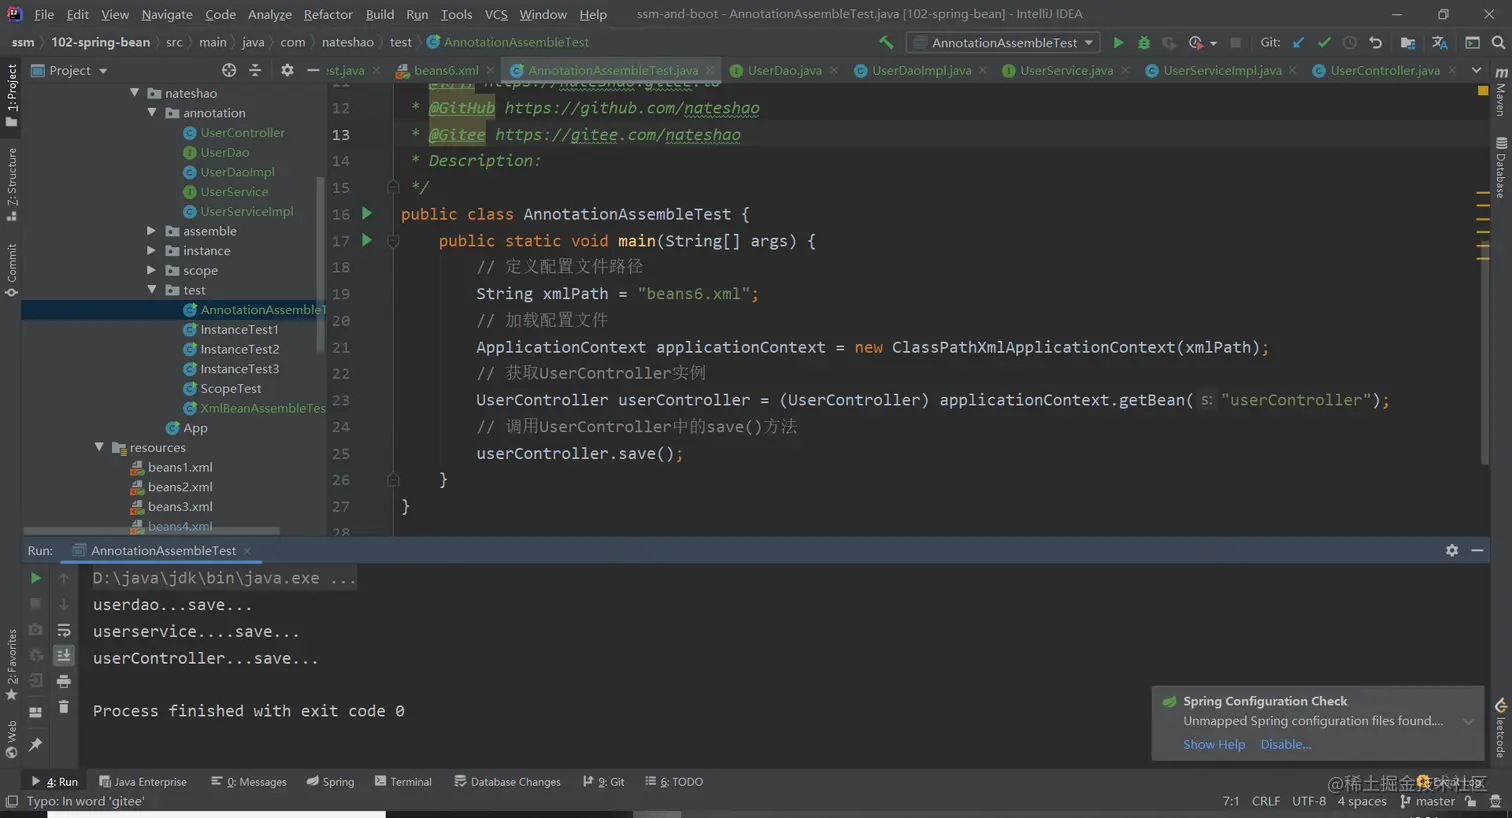Viewport: 1512px width, 818px height.
Task: Clear run output with the trash icon
Action: click(x=63, y=707)
